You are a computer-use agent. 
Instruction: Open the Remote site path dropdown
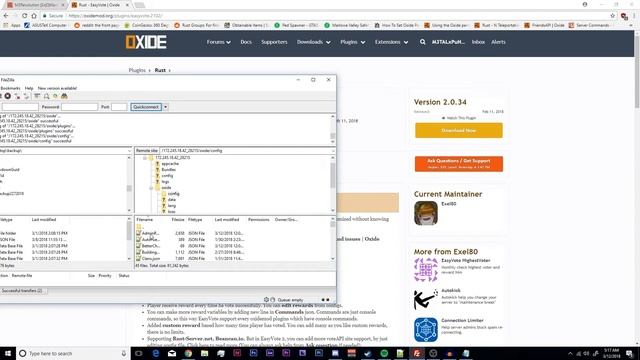[x=333, y=151]
